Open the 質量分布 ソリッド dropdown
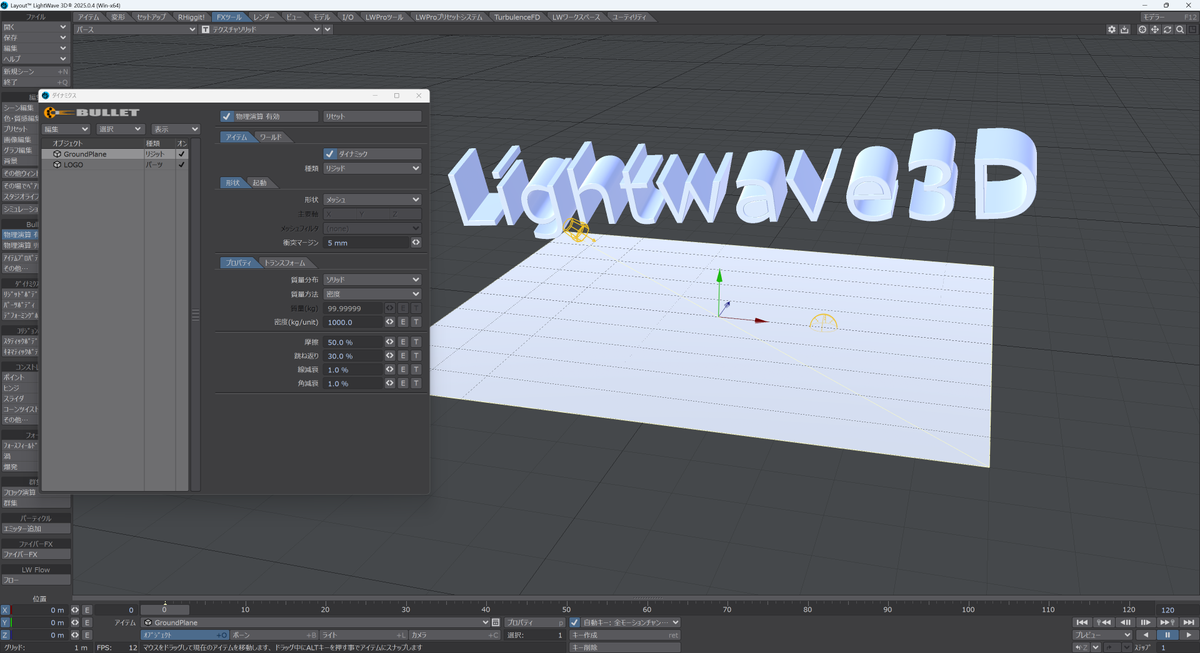Image resolution: width=1200 pixels, height=653 pixels. pyautogui.click(x=372, y=280)
